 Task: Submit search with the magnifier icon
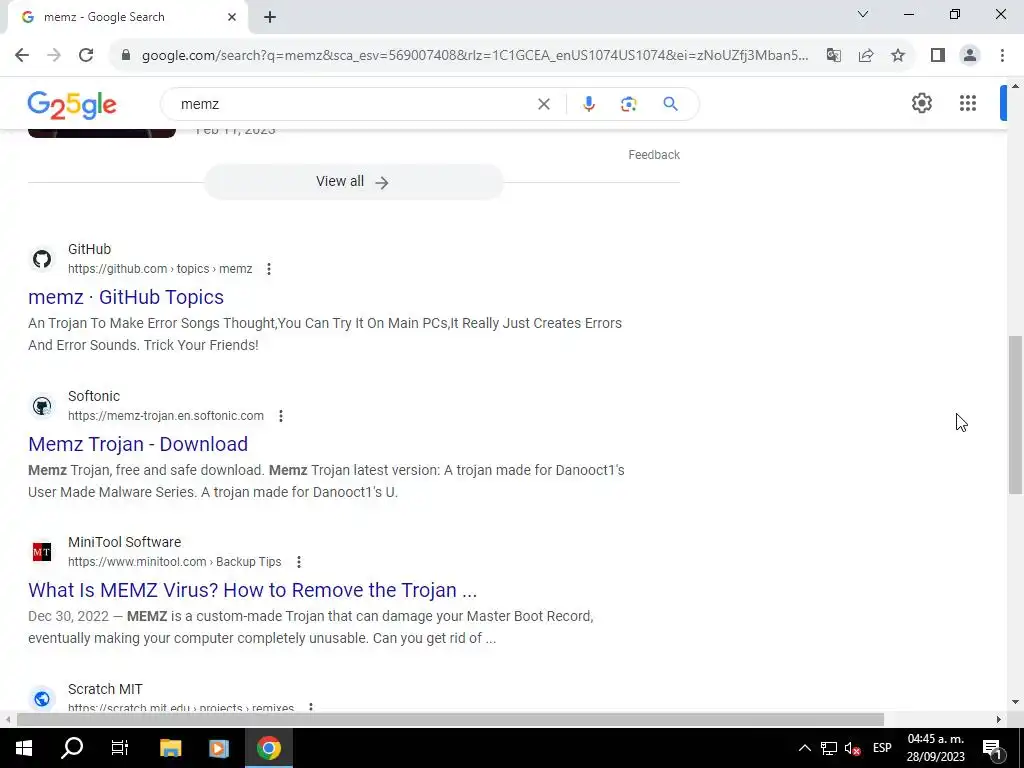pyautogui.click(x=670, y=104)
